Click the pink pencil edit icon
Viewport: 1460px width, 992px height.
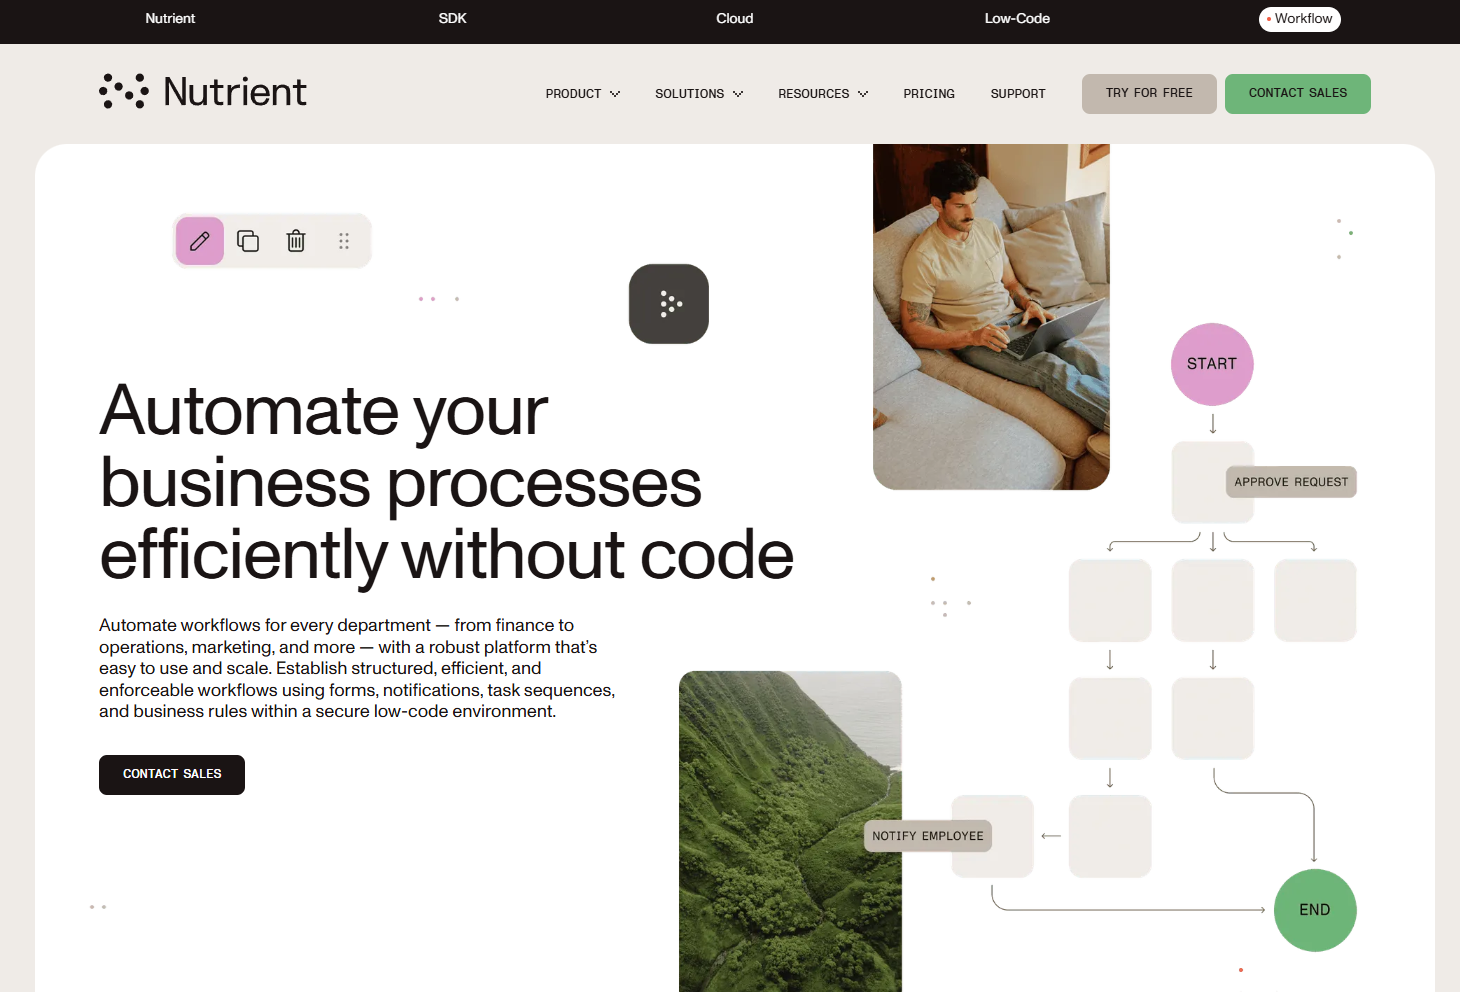click(x=200, y=241)
